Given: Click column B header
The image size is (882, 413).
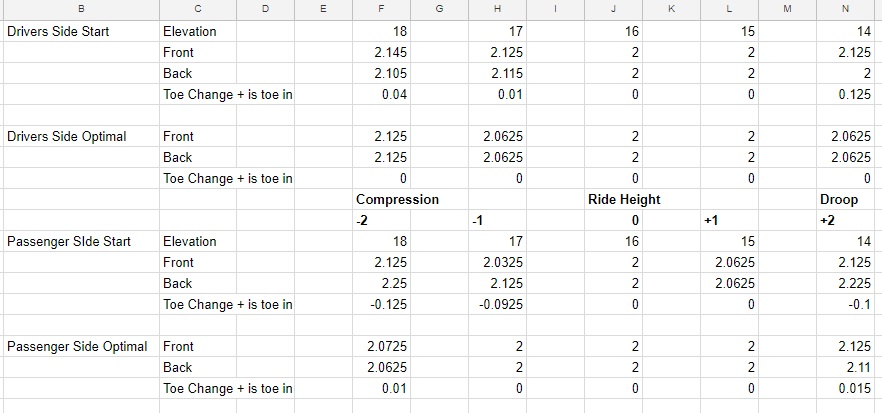Looking at the screenshot, I should (x=80, y=10).
